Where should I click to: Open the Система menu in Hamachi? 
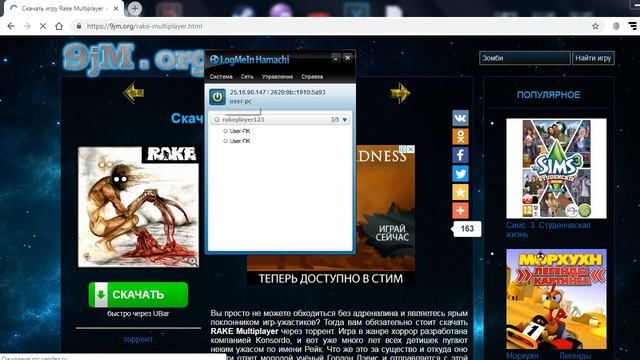click(221, 77)
